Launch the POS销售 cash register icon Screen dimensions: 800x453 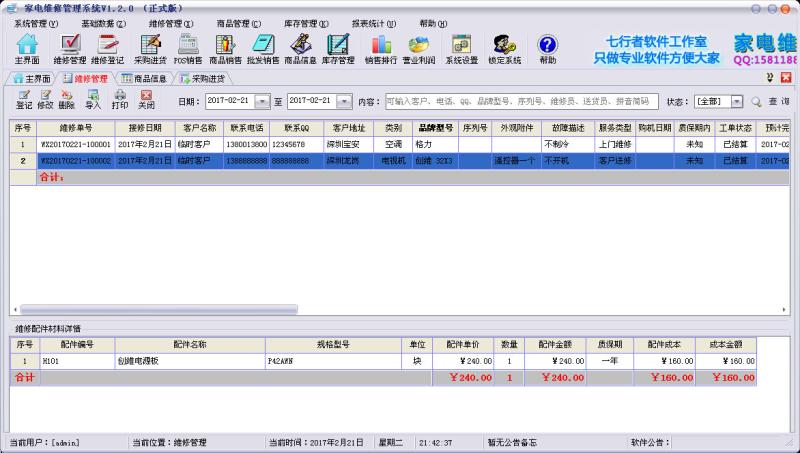coord(188,49)
